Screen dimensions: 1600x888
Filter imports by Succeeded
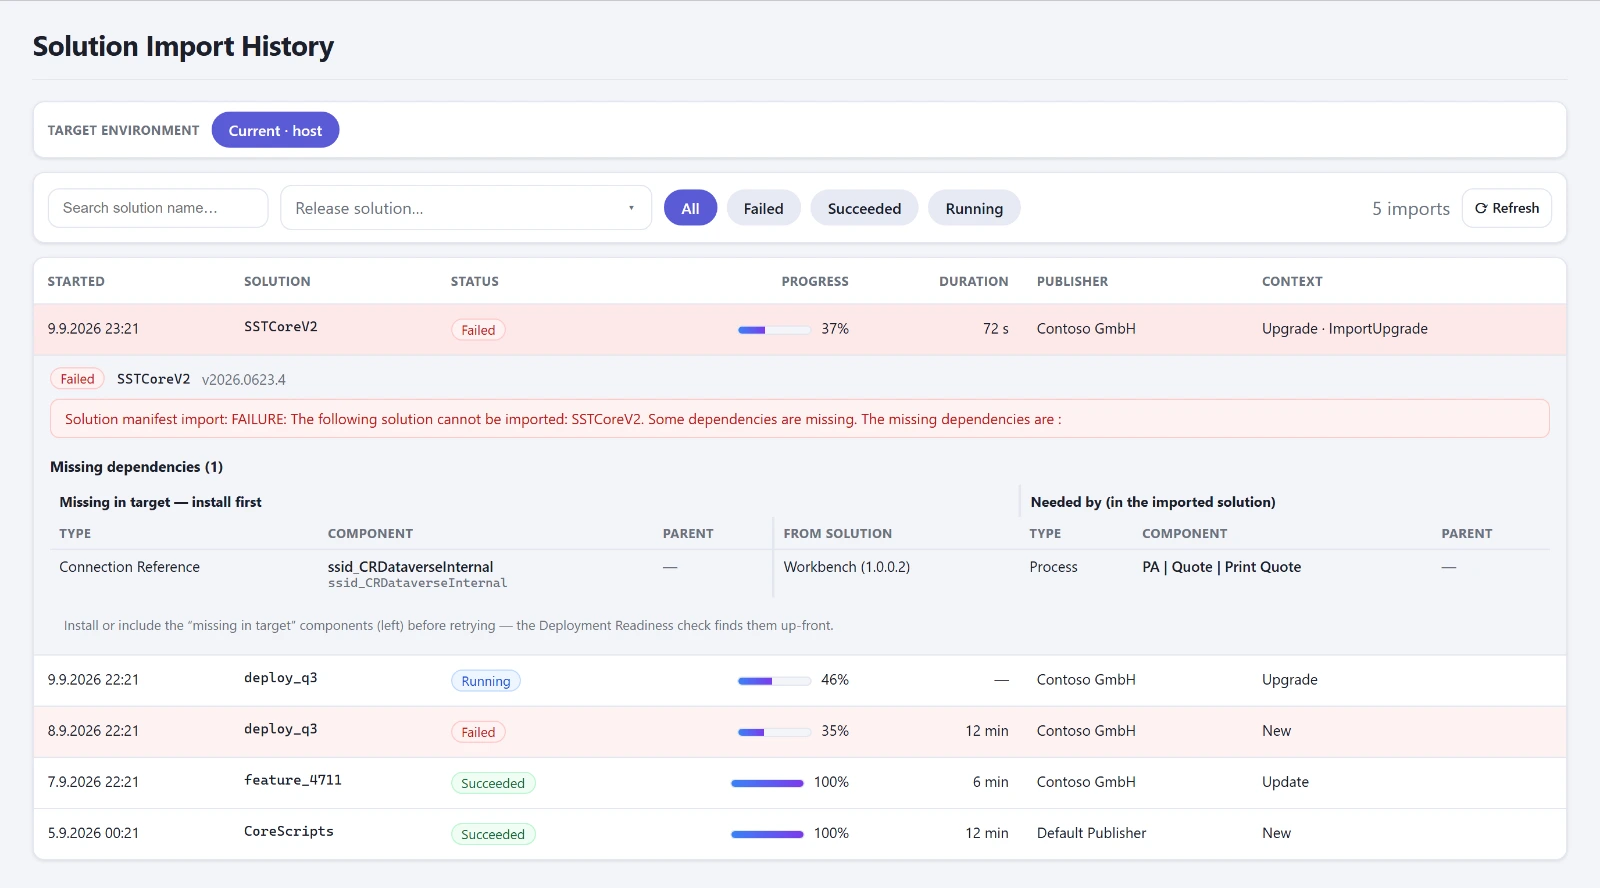(x=864, y=208)
